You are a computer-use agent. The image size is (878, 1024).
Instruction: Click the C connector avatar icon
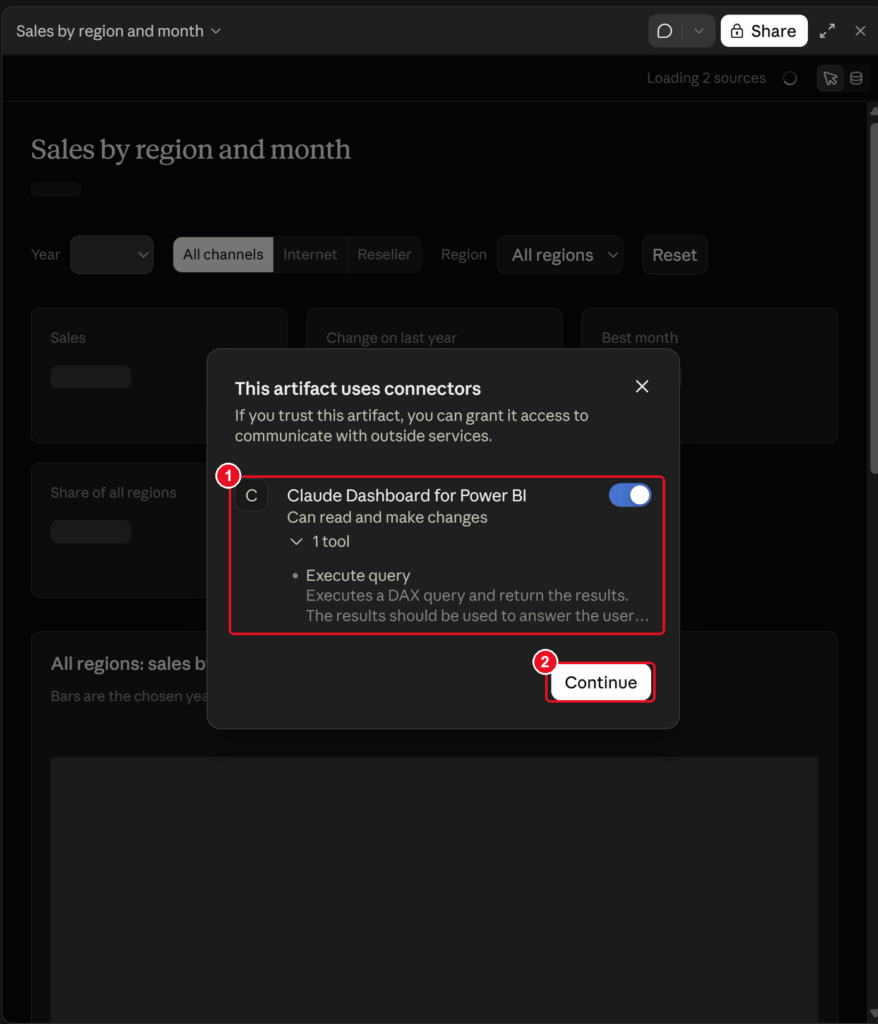[x=252, y=496]
